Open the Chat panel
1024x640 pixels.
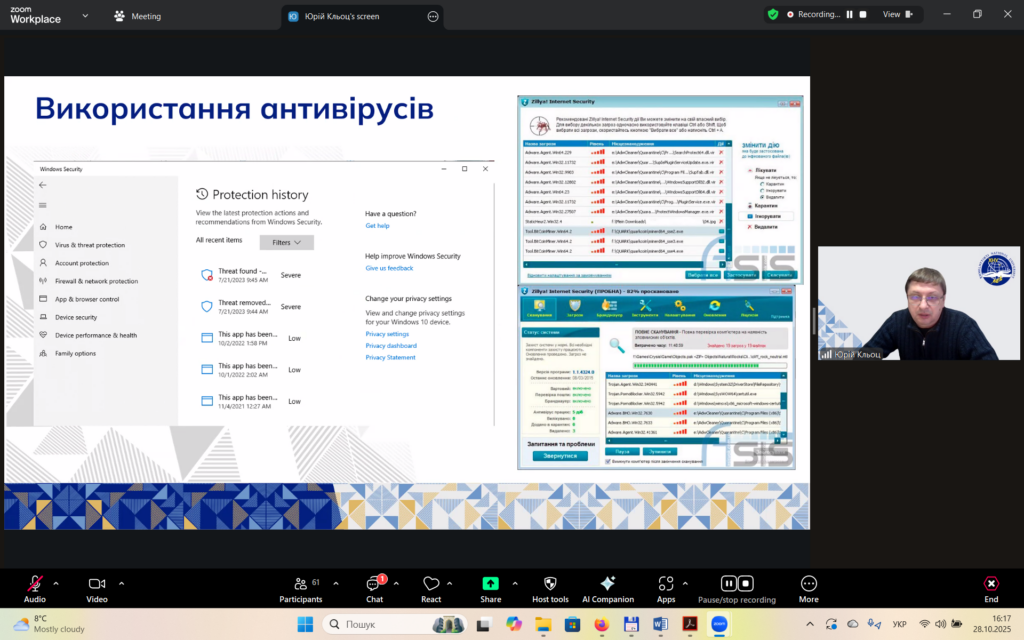tap(374, 584)
